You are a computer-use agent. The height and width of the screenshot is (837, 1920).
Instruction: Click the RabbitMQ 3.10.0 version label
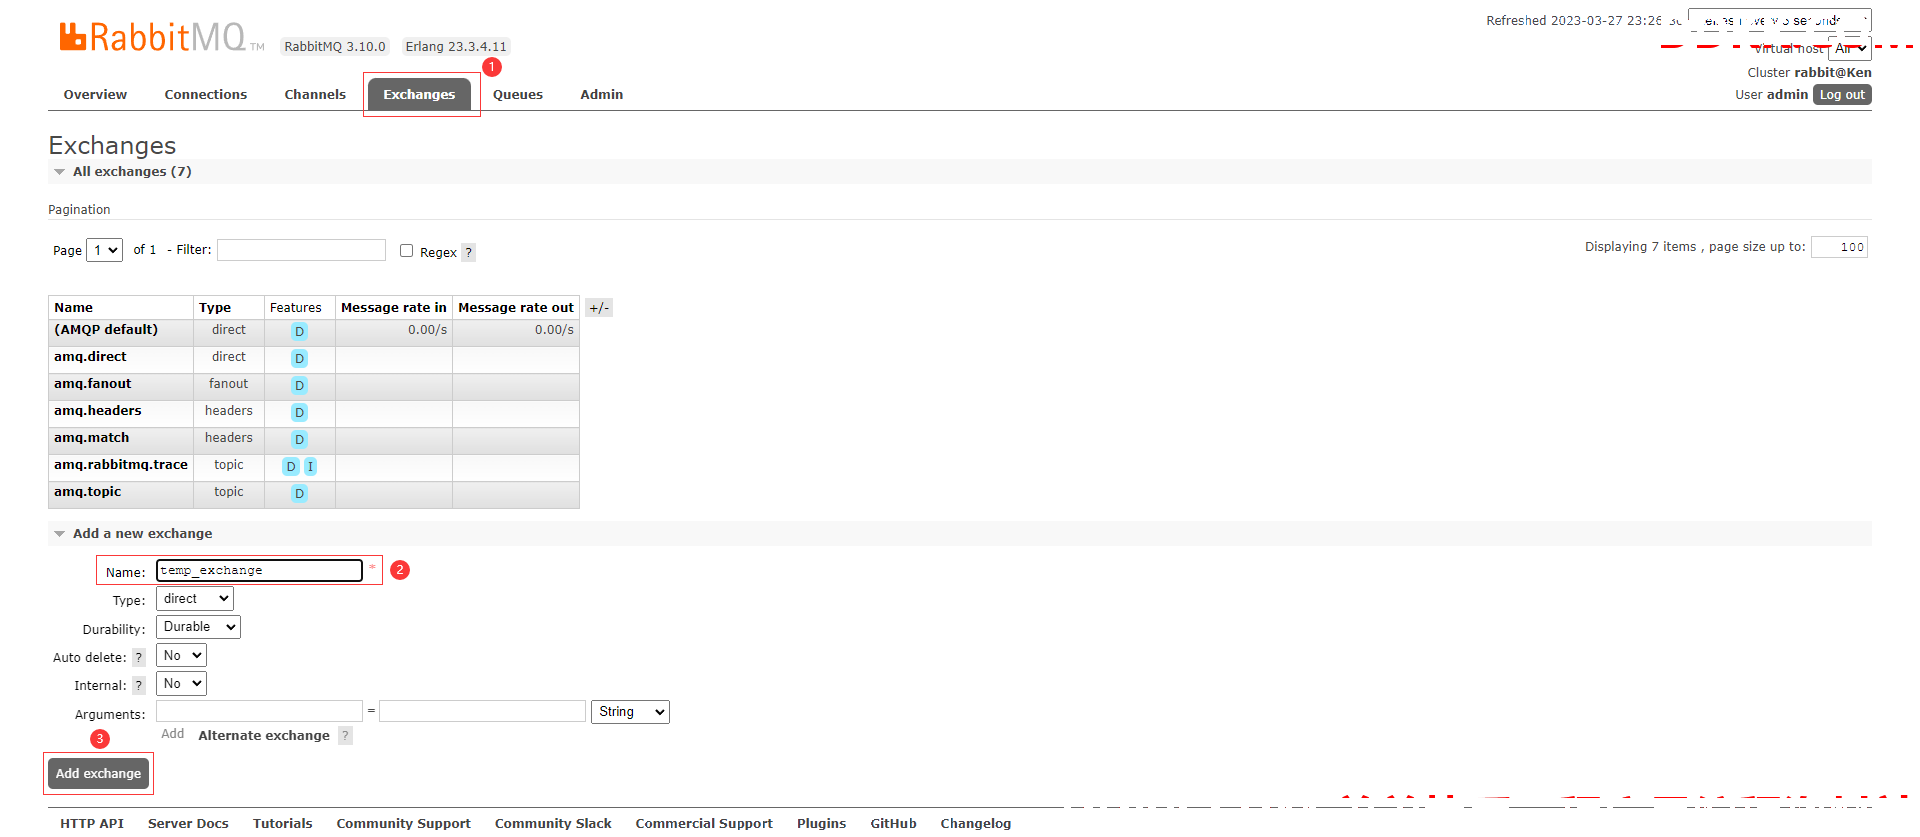334,46
